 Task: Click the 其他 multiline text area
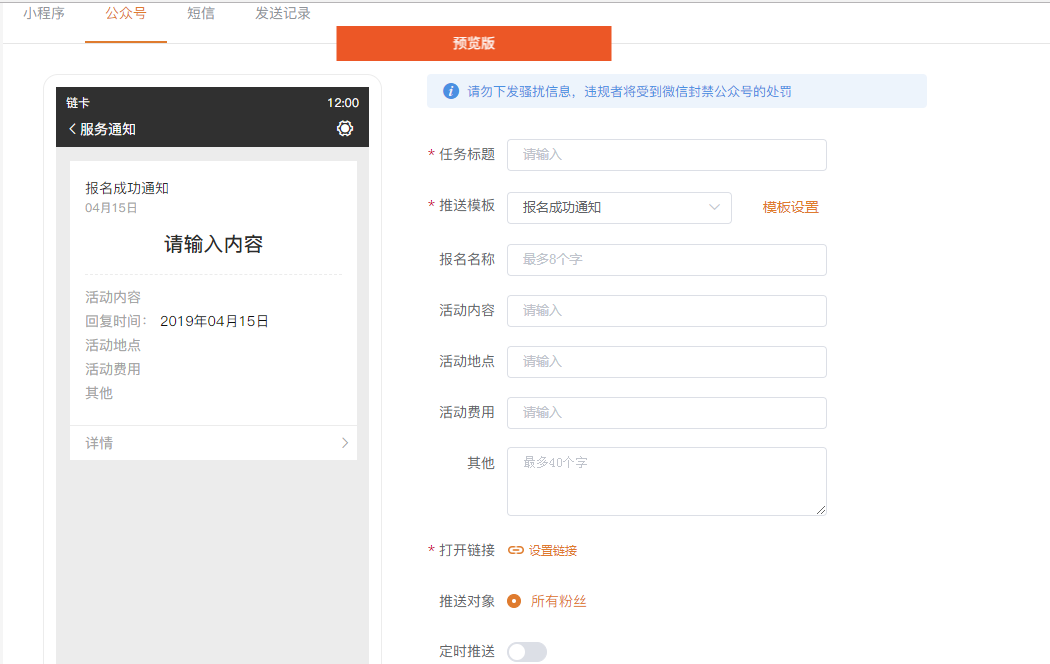[x=666, y=481]
